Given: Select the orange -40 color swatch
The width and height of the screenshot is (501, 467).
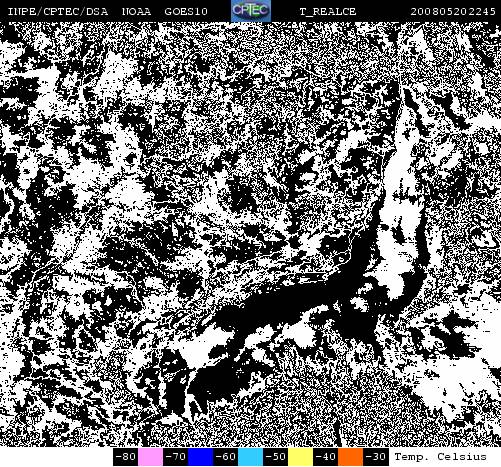Looking at the screenshot, I should (350, 457).
